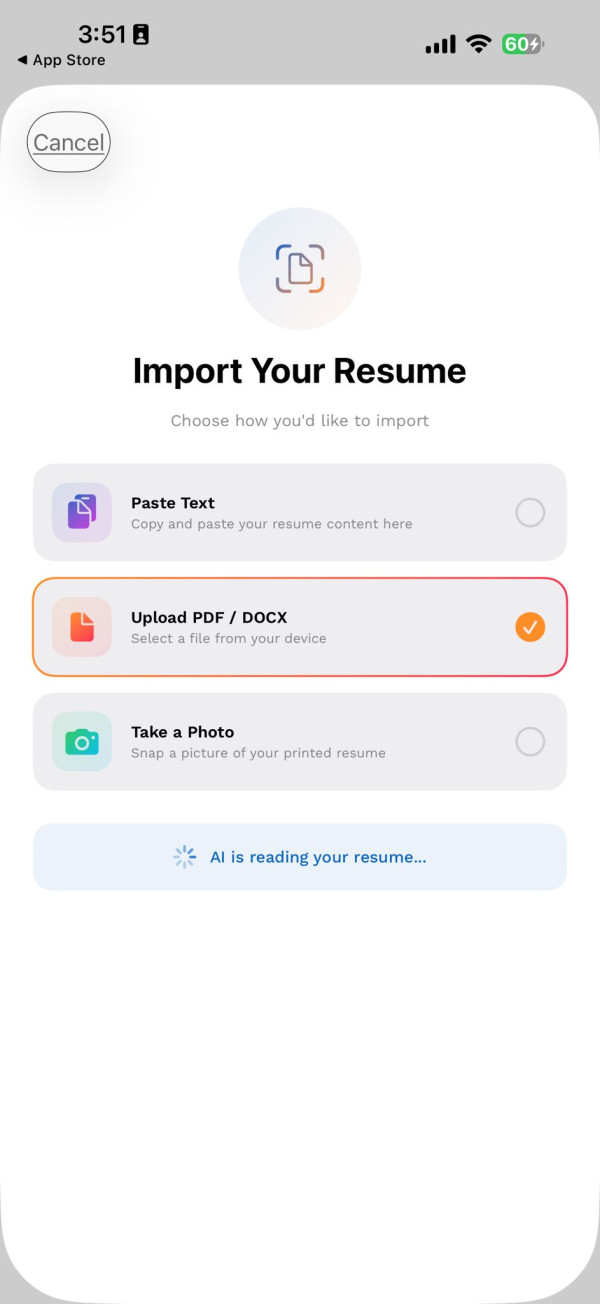Return to App Store via back link
Screen dimensions: 600x1304
(x=61, y=60)
